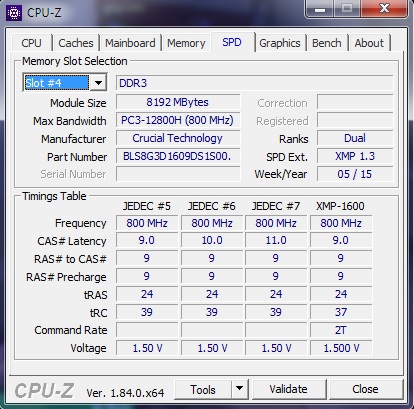Open the Graphics tab
Viewport: 414px width, 409px height.
point(280,43)
